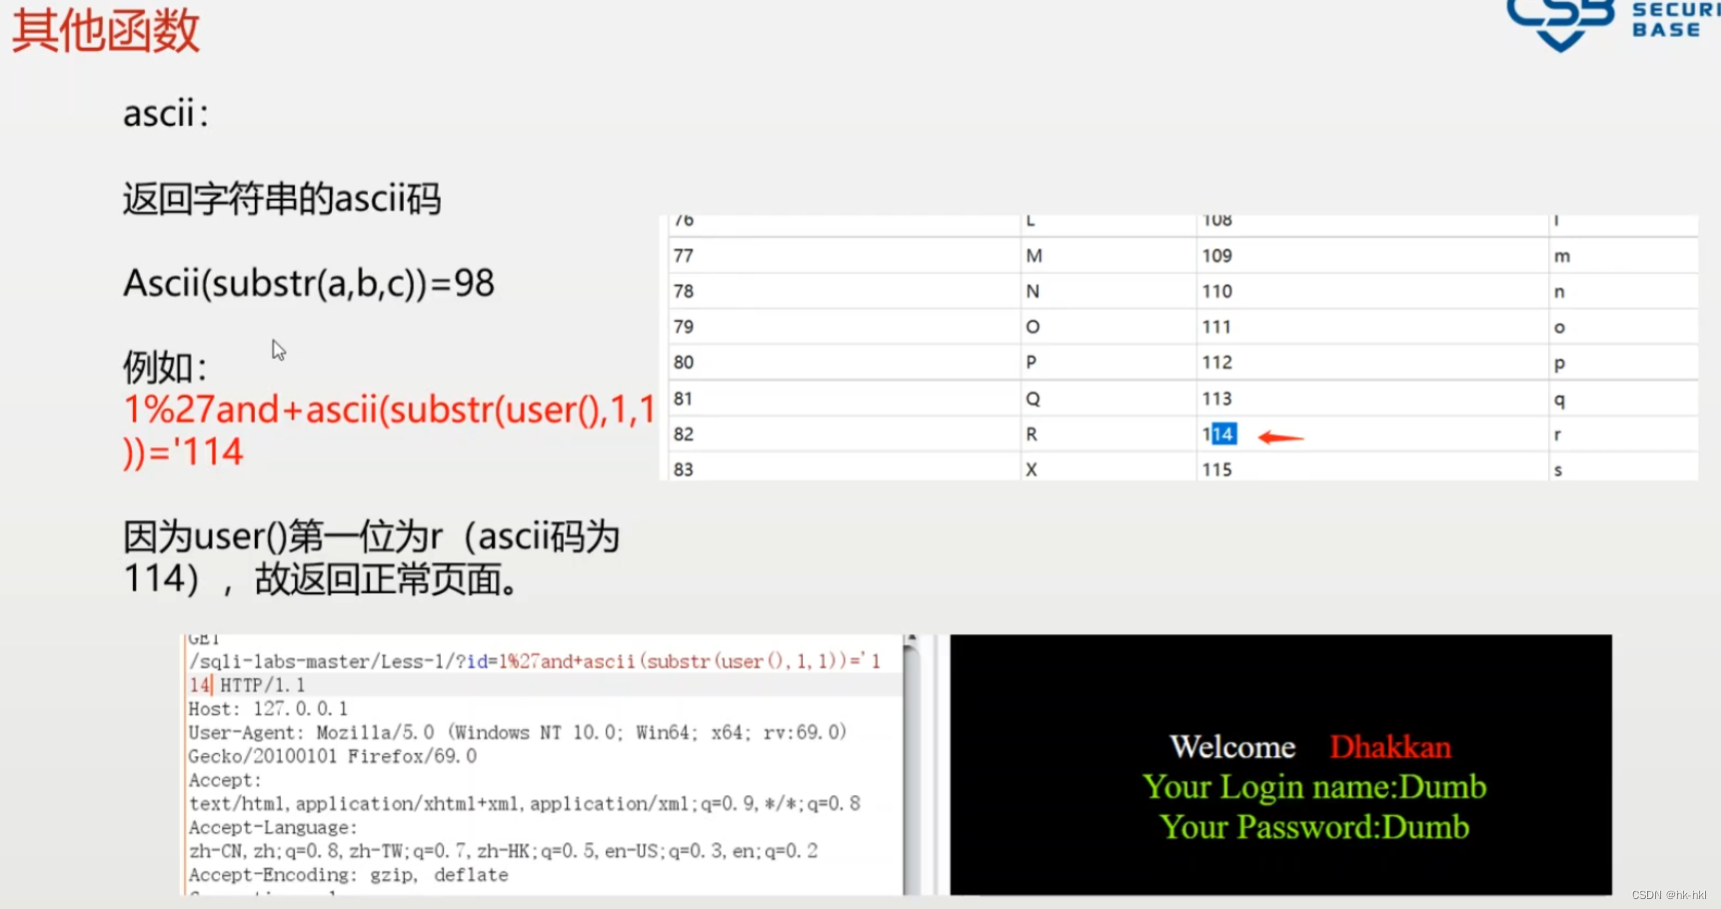This screenshot has height=909, width=1721.
Task: Click Your Password:Dumb line
Action: click(x=1314, y=828)
